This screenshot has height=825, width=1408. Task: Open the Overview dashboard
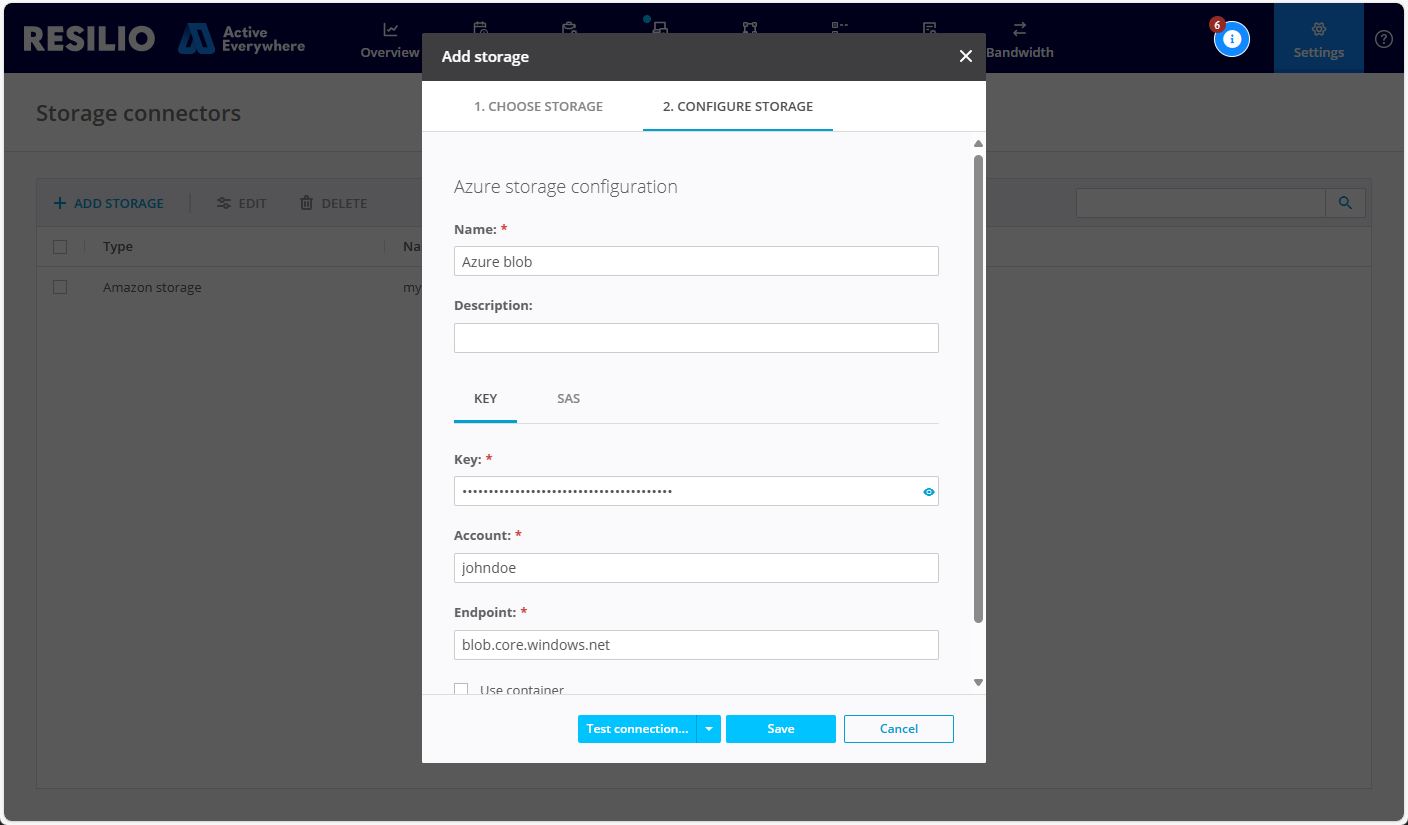click(389, 40)
